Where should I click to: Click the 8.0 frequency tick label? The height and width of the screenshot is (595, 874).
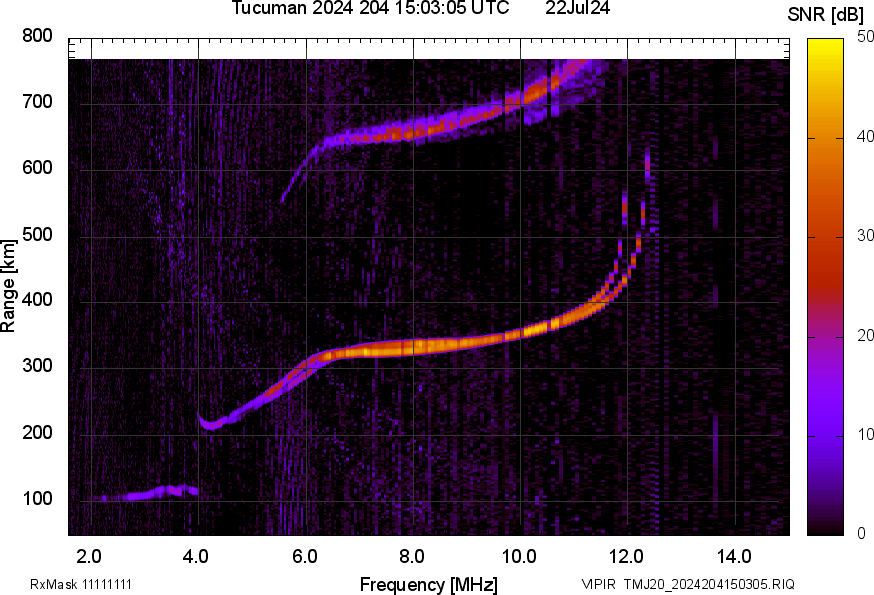coord(411,556)
